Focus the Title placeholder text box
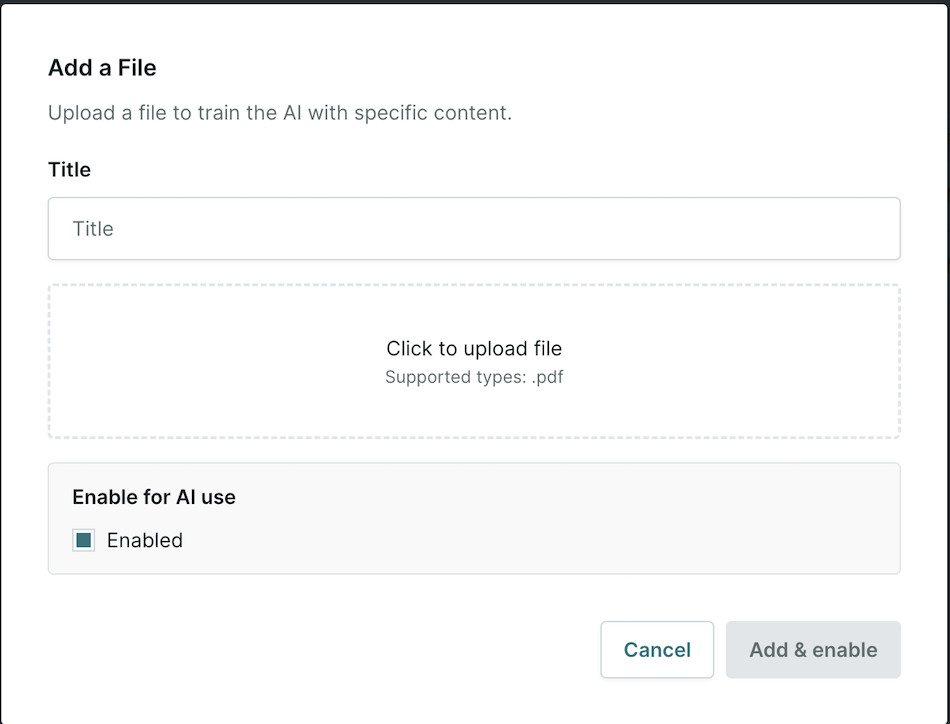This screenshot has width=950, height=724. pyautogui.click(x=474, y=228)
